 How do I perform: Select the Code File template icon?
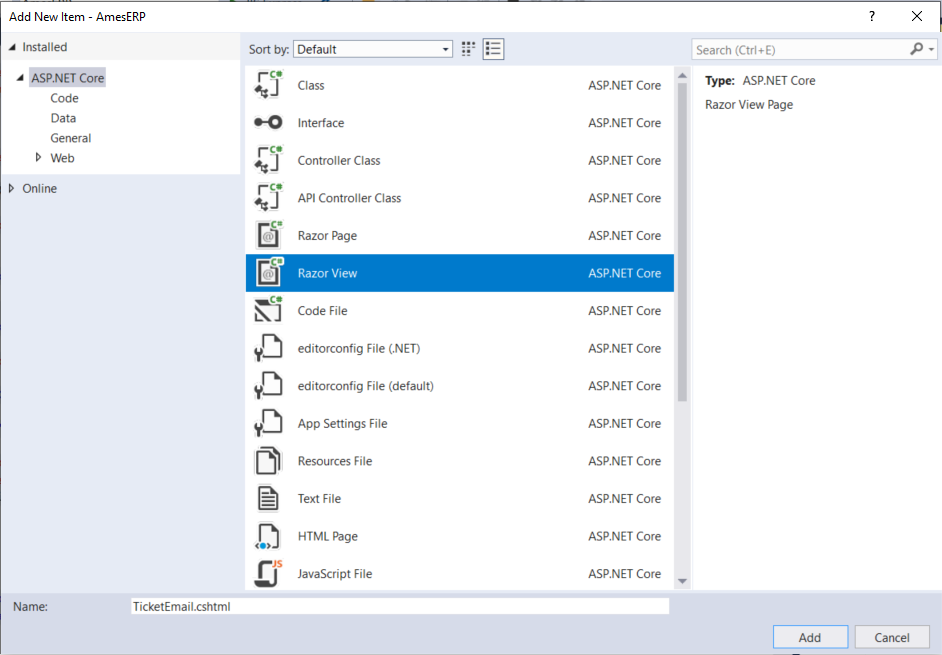268,310
